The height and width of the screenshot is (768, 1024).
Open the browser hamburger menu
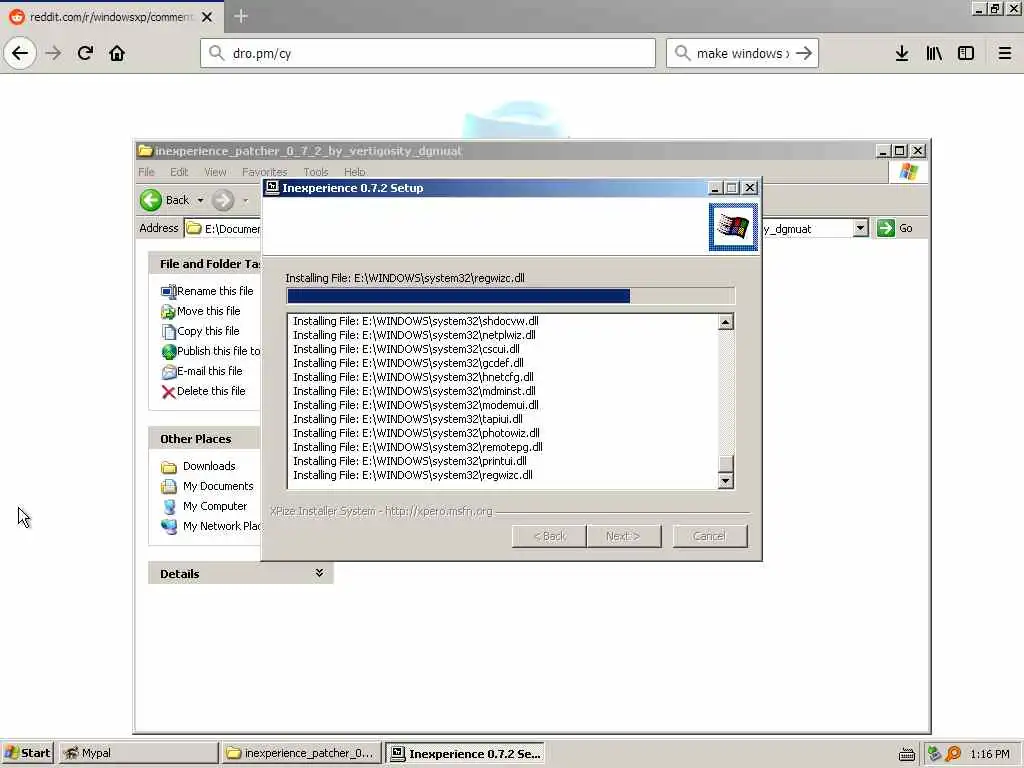tap(1004, 53)
